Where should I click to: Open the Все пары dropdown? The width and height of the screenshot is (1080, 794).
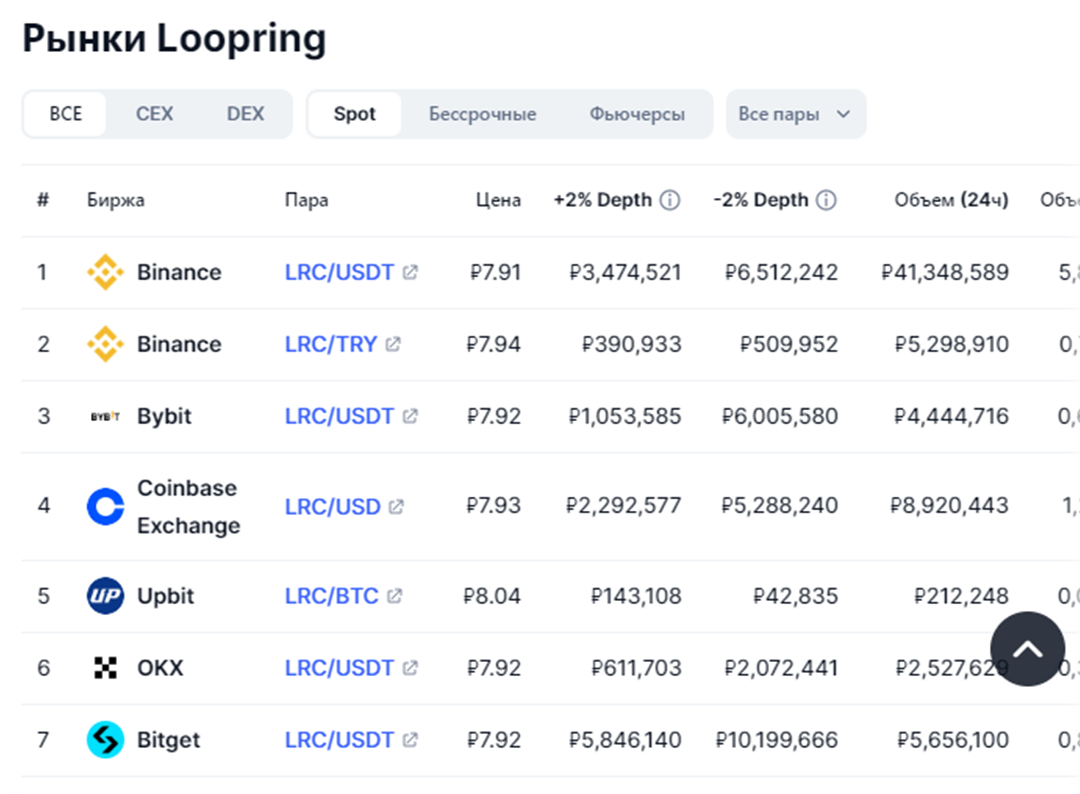pyautogui.click(x=796, y=114)
